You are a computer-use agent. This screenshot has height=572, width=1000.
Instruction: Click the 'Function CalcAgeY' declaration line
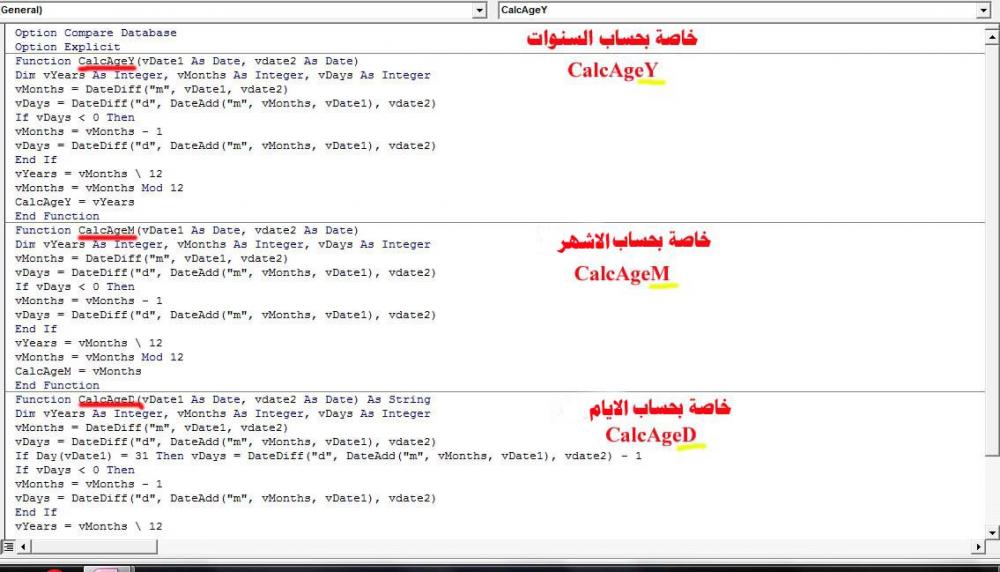[187, 61]
